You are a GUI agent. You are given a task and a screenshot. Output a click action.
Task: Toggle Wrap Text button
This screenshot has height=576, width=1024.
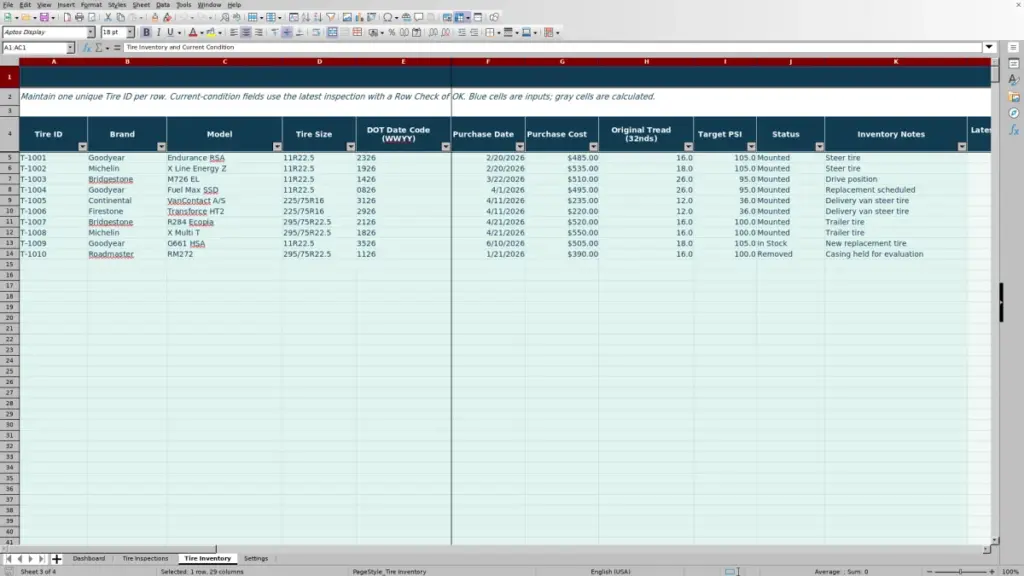pyautogui.click(x=316, y=33)
